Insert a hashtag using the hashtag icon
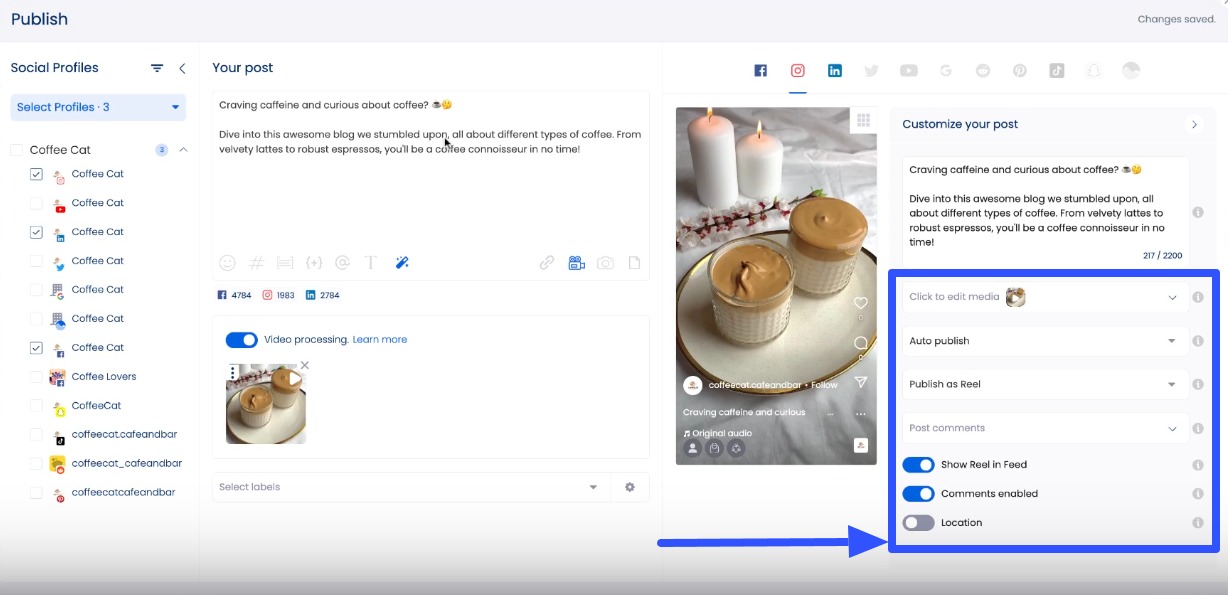The width and height of the screenshot is (1228, 595). [256, 262]
